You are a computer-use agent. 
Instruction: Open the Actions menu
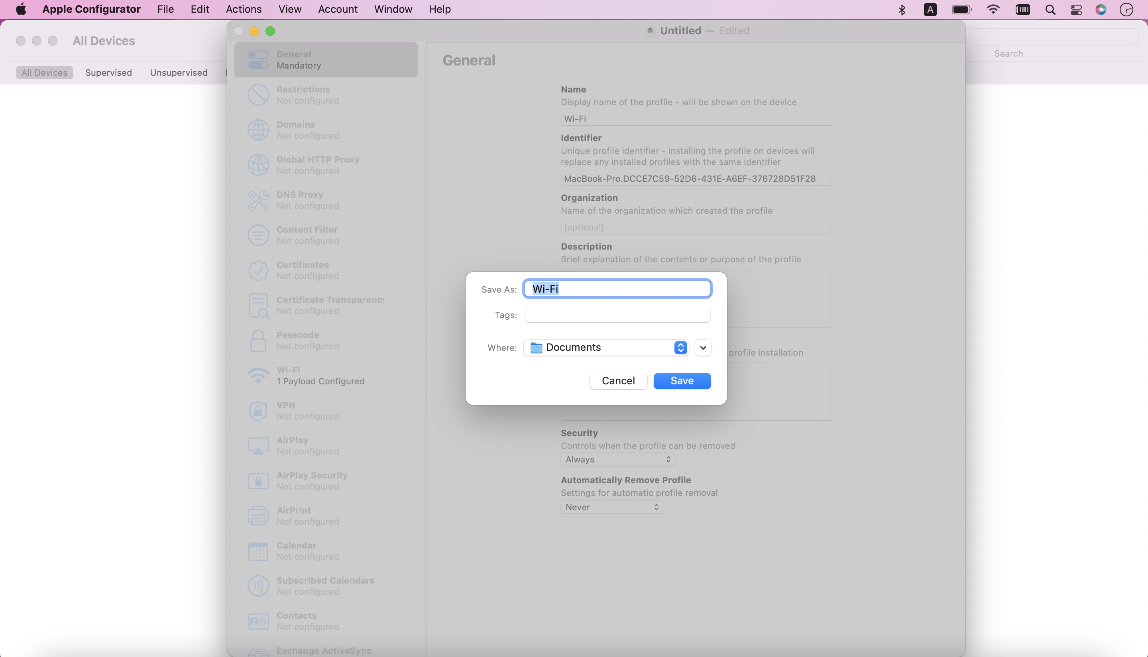244,10
